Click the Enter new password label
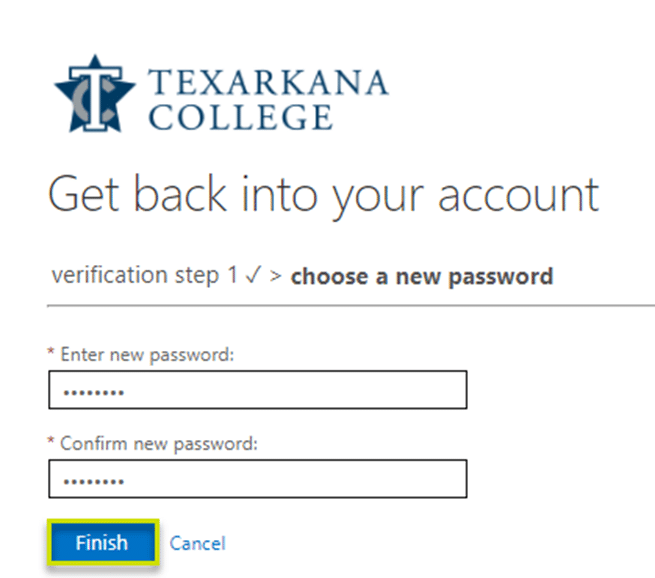Viewport: 655px width, 578px height. [147, 355]
